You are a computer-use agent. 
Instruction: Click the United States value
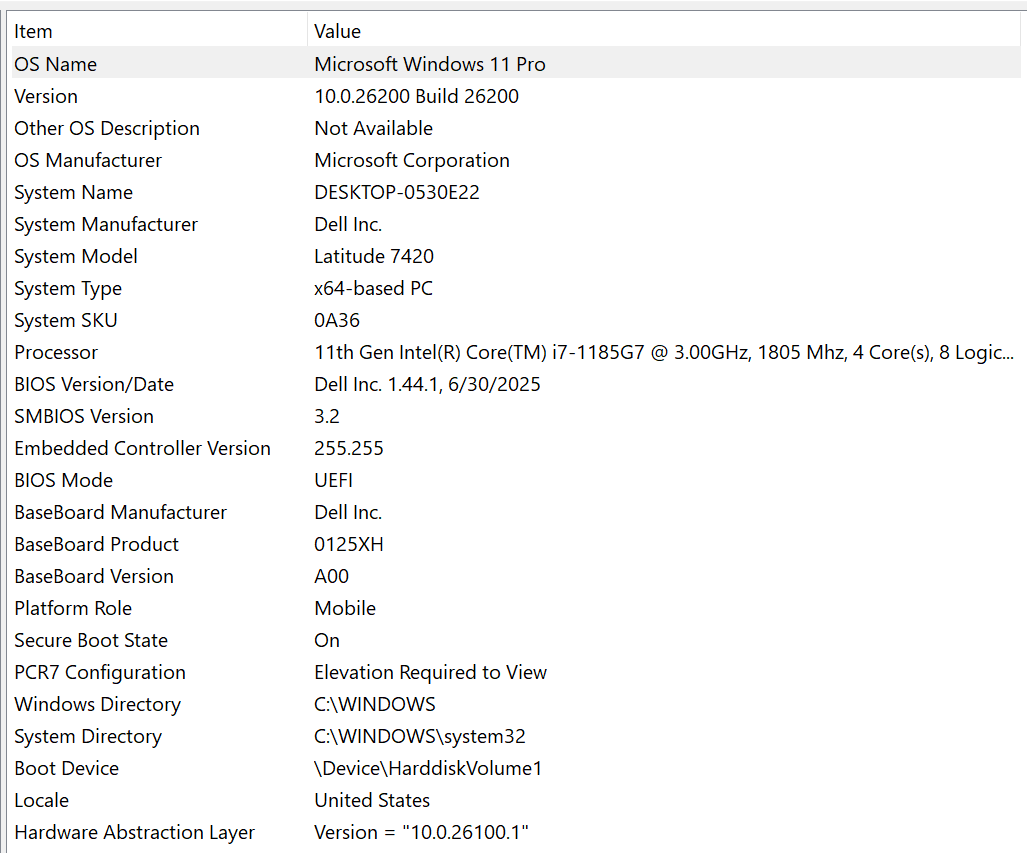(x=372, y=801)
